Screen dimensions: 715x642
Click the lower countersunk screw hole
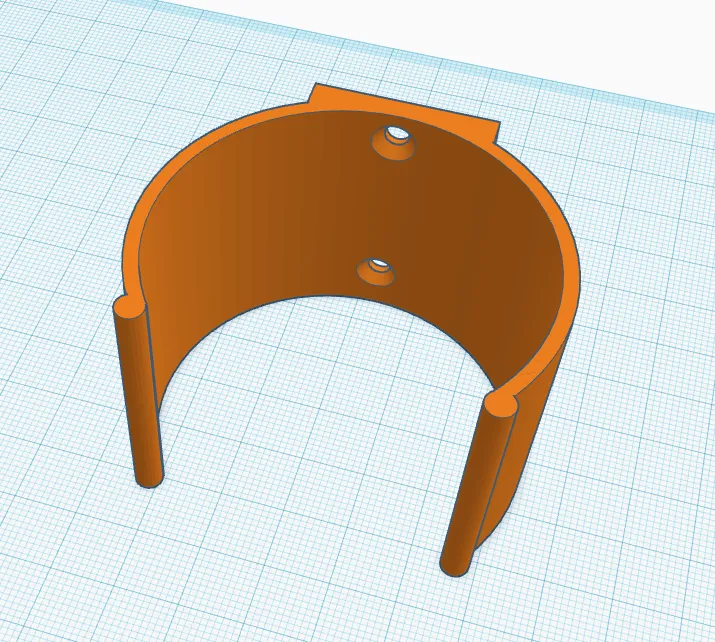point(378,267)
